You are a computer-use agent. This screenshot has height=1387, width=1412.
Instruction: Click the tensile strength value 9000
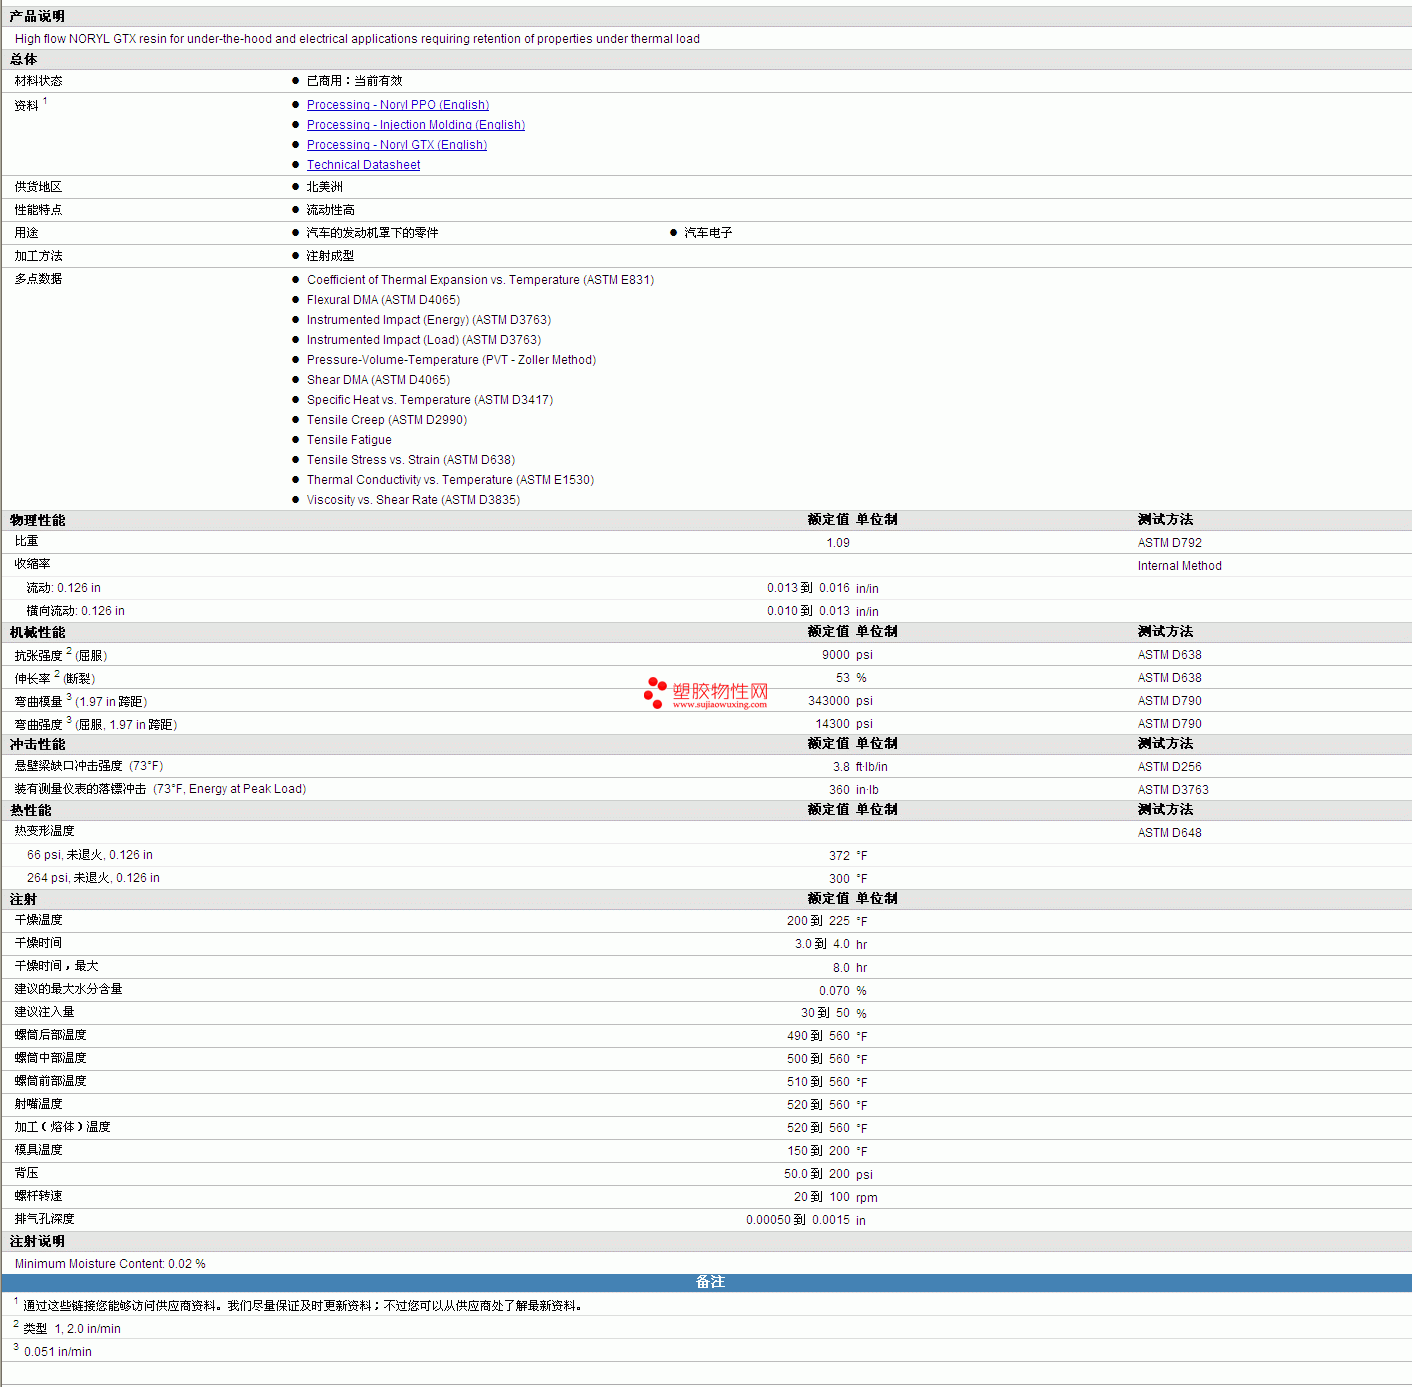836,655
